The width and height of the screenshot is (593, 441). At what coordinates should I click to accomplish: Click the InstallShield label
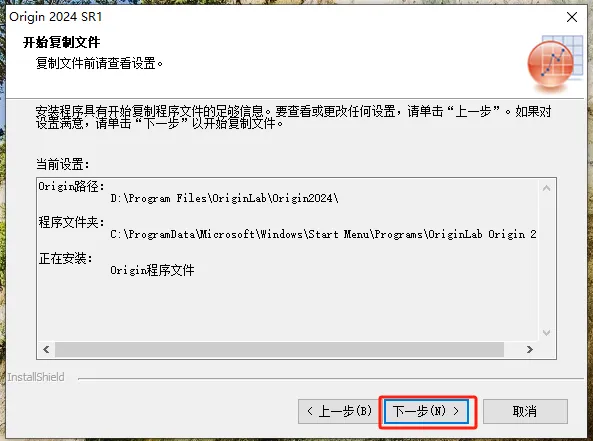pos(36,377)
